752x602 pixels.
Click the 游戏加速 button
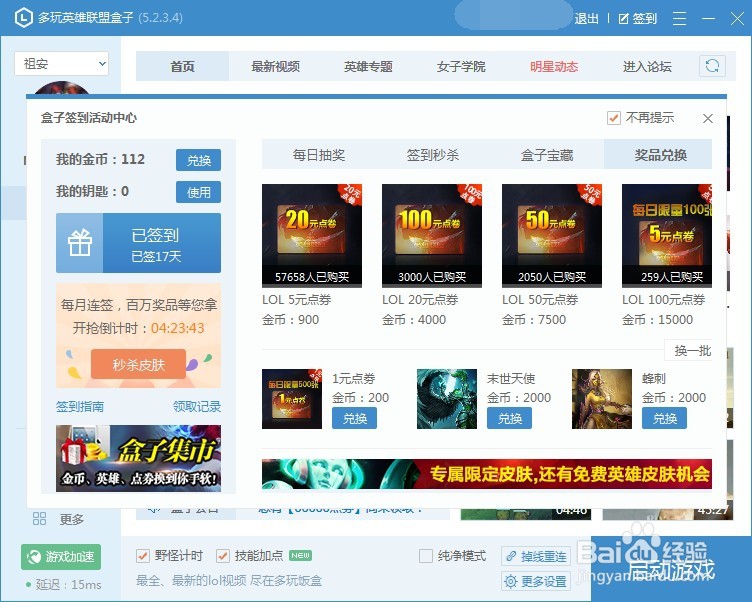[x=61, y=556]
